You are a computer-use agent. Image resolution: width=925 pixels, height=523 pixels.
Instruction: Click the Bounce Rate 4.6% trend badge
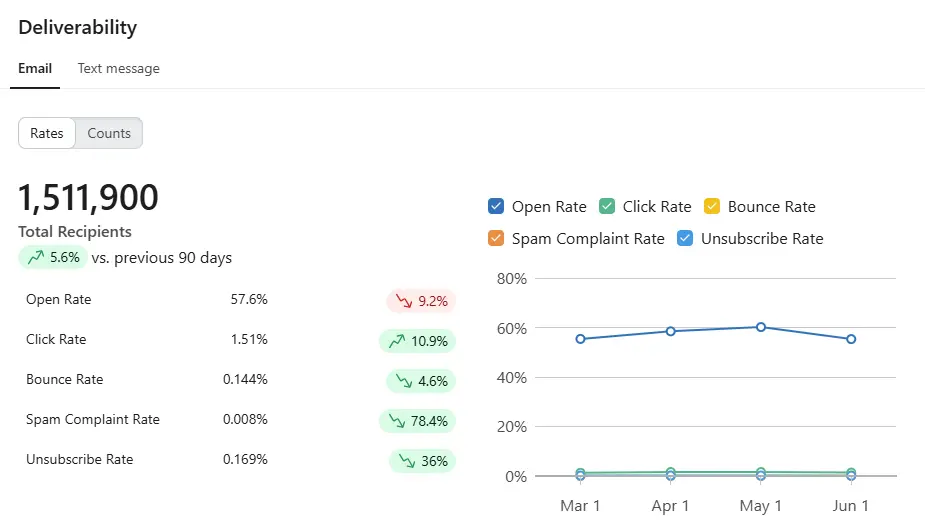pos(421,381)
